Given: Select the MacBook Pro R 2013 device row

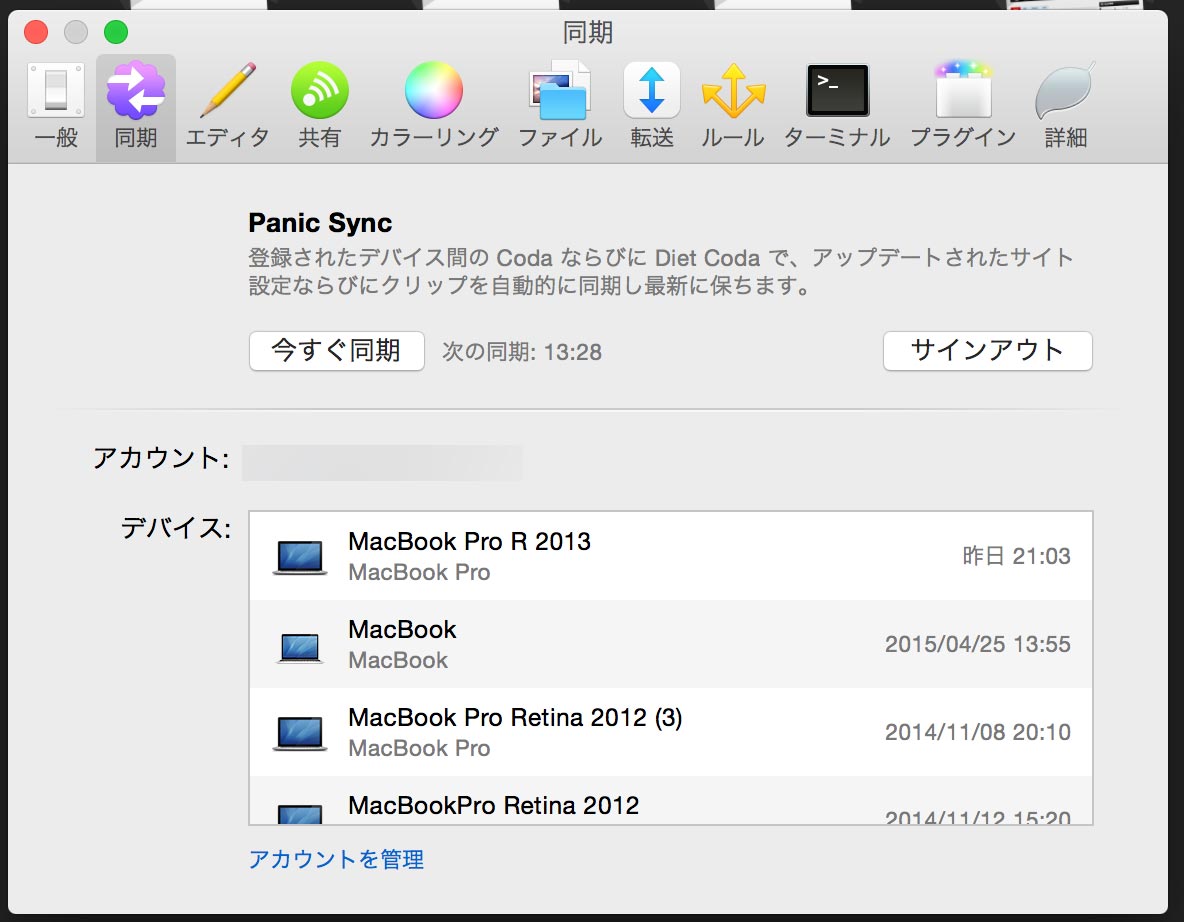Looking at the screenshot, I should point(671,557).
